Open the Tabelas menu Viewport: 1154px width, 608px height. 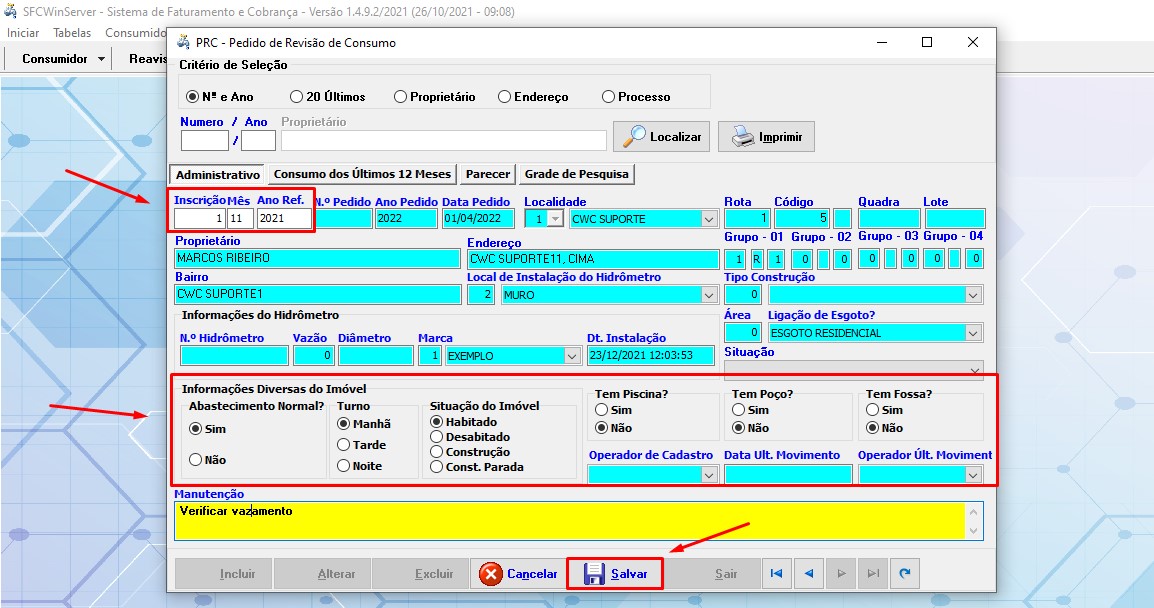coord(72,33)
